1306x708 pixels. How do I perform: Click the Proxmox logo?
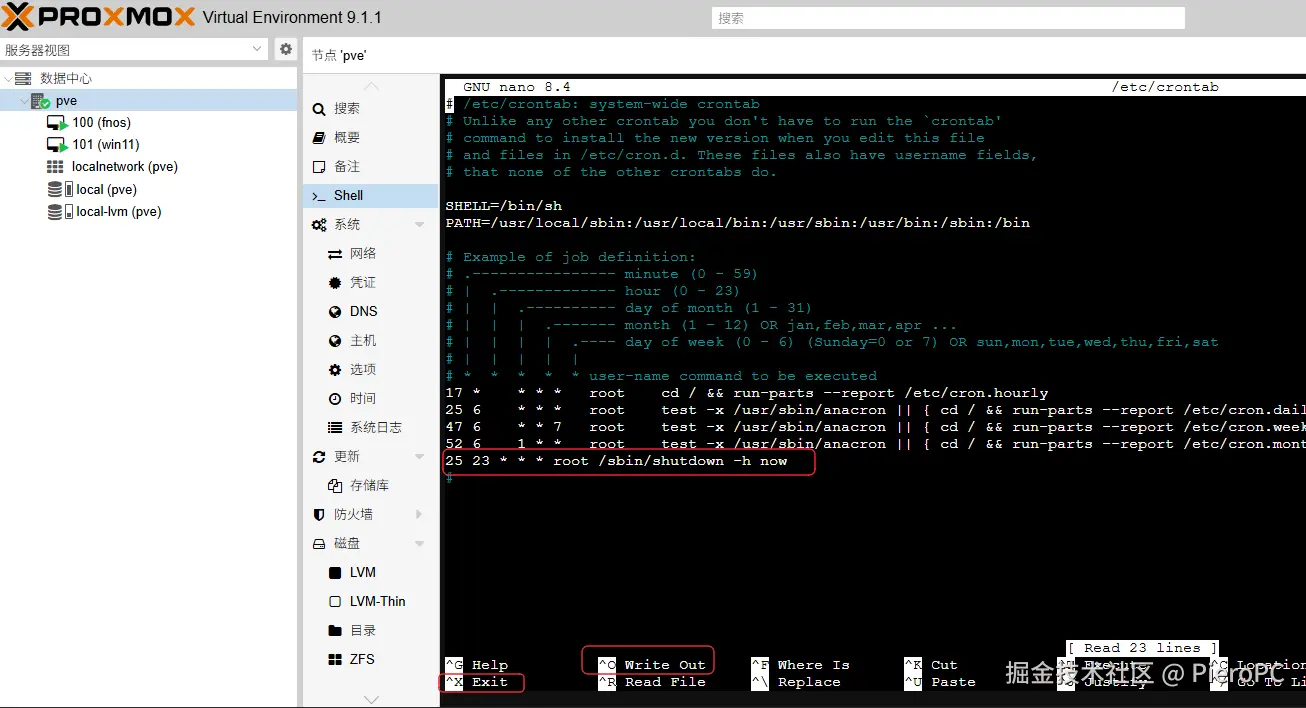click(x=100, y=16)
